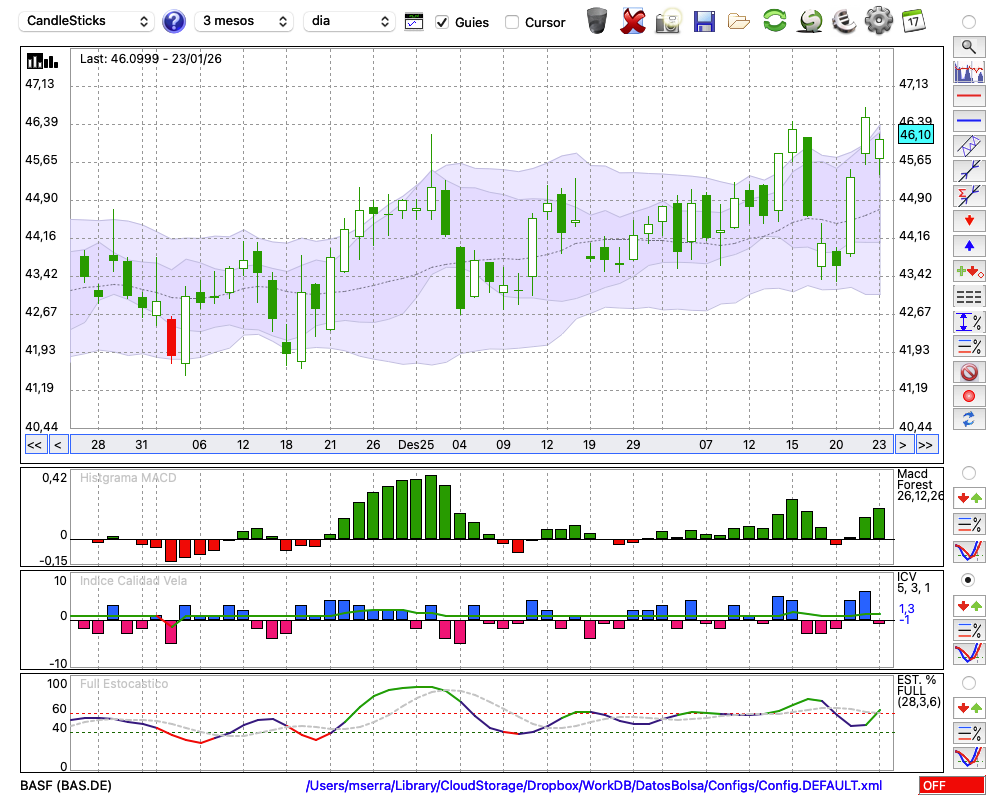Open the CandleSticks chart type dropdown
Image resolution: width=1000 pixels, height=800 pixels.
click(88, 21)
